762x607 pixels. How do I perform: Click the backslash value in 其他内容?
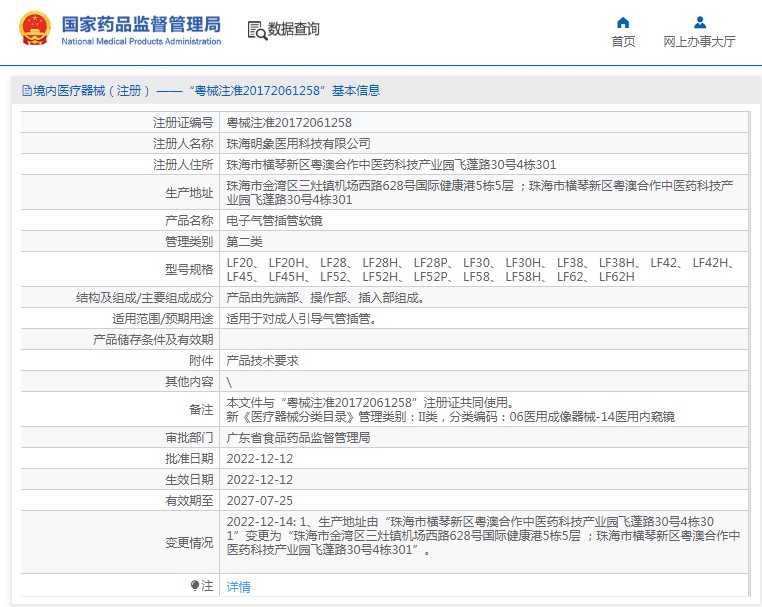[x=229, y=382]
